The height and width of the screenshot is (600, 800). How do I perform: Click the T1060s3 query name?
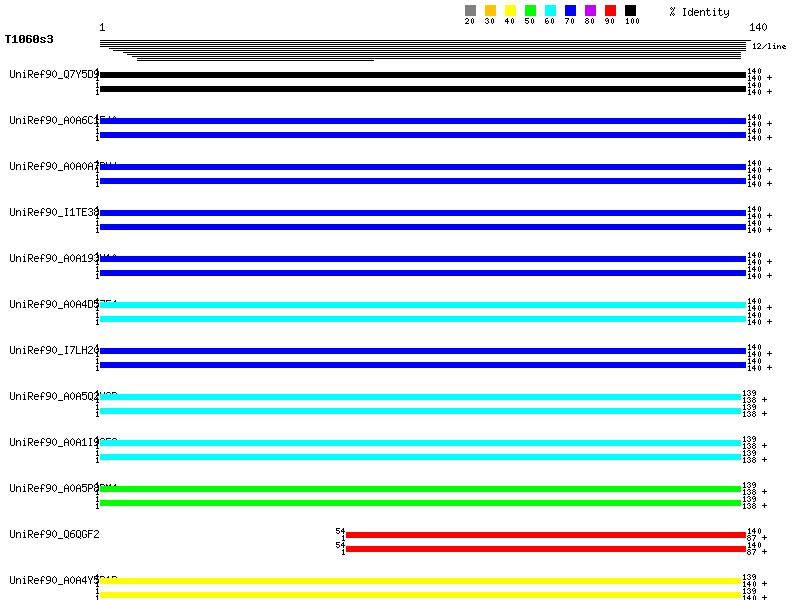coord(29,40)
